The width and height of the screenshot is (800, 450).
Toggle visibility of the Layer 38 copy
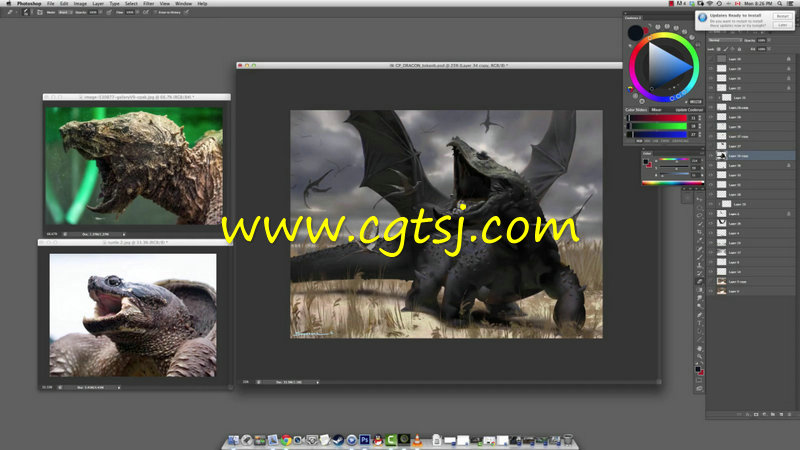(x=711, y=156)
